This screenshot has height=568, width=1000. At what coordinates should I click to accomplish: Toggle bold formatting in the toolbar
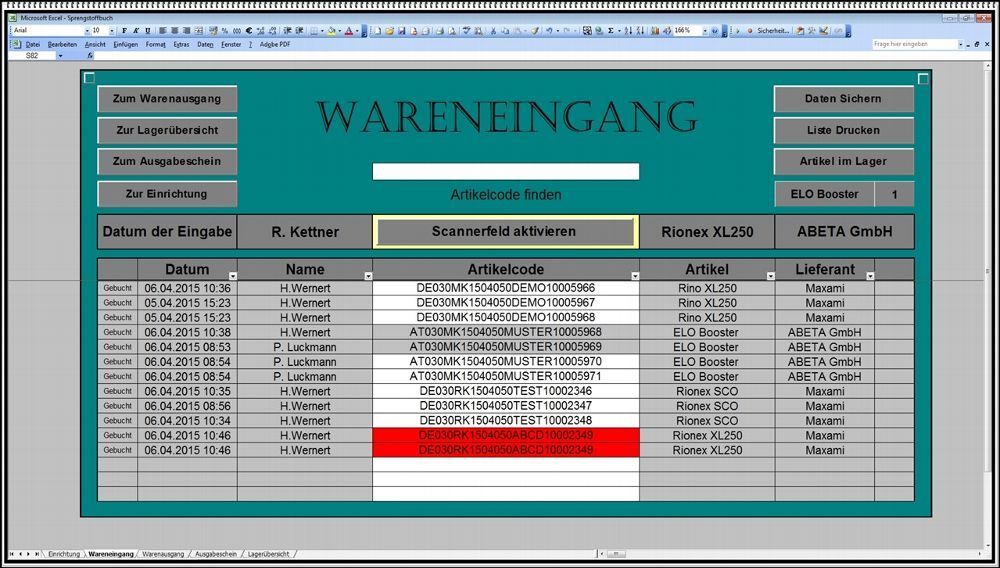coord(124,31)
